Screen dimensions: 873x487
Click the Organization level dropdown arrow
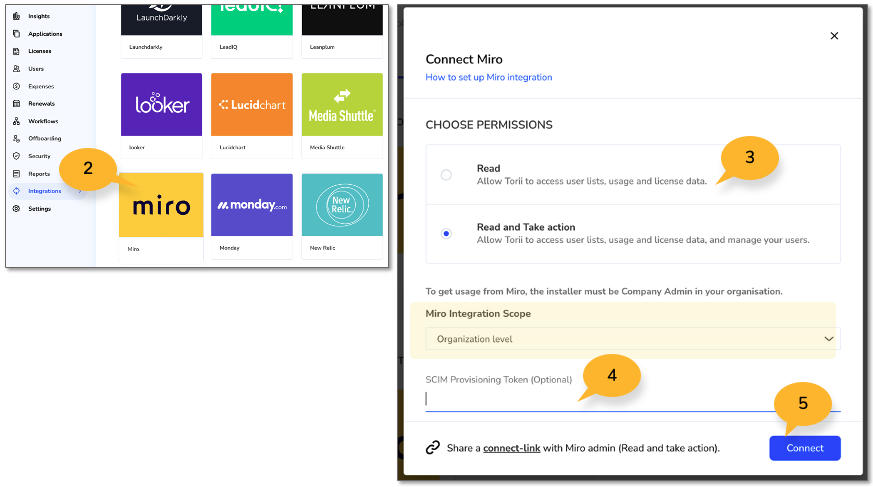828,339
